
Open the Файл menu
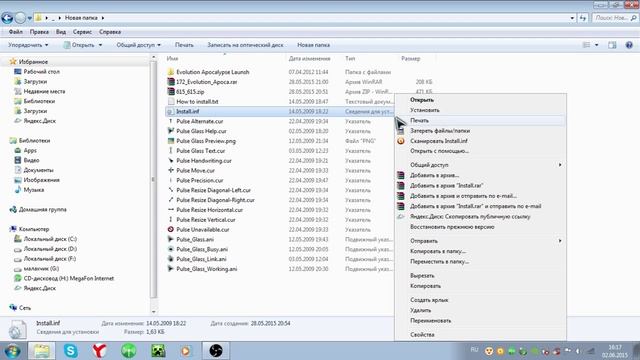pos(16,32)
